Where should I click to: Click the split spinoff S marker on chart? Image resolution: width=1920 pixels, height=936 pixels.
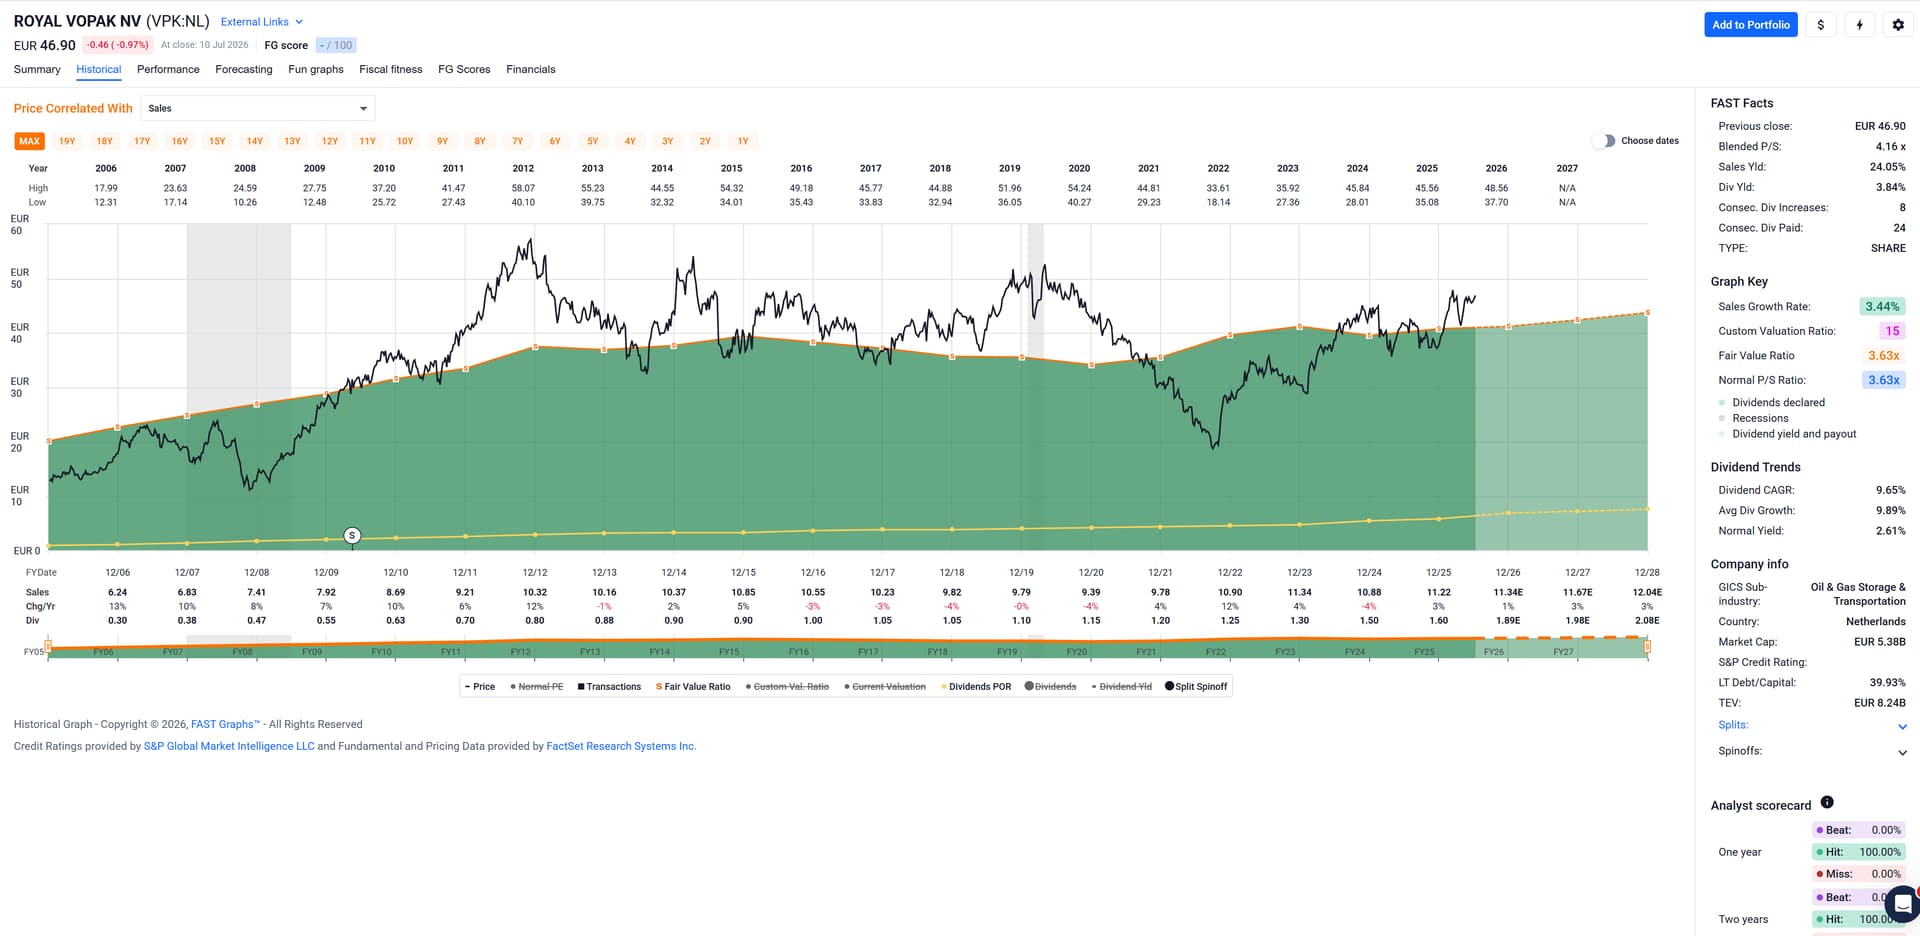point(352,536)
